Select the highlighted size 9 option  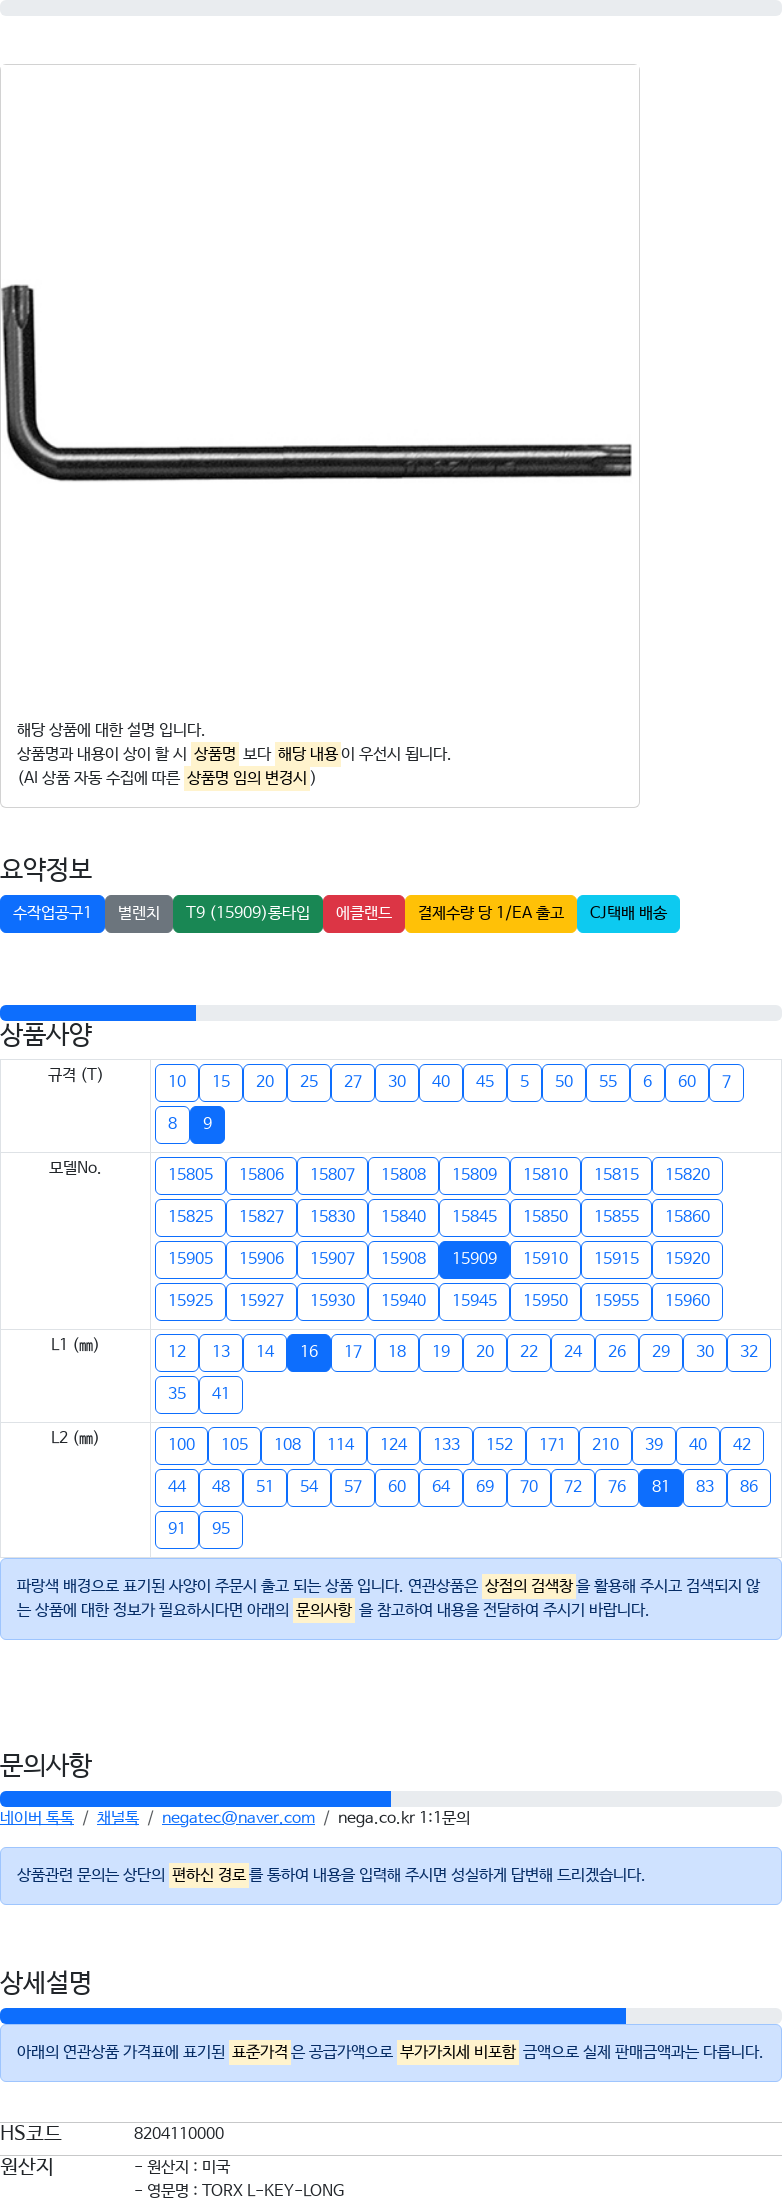(207, 1125)
